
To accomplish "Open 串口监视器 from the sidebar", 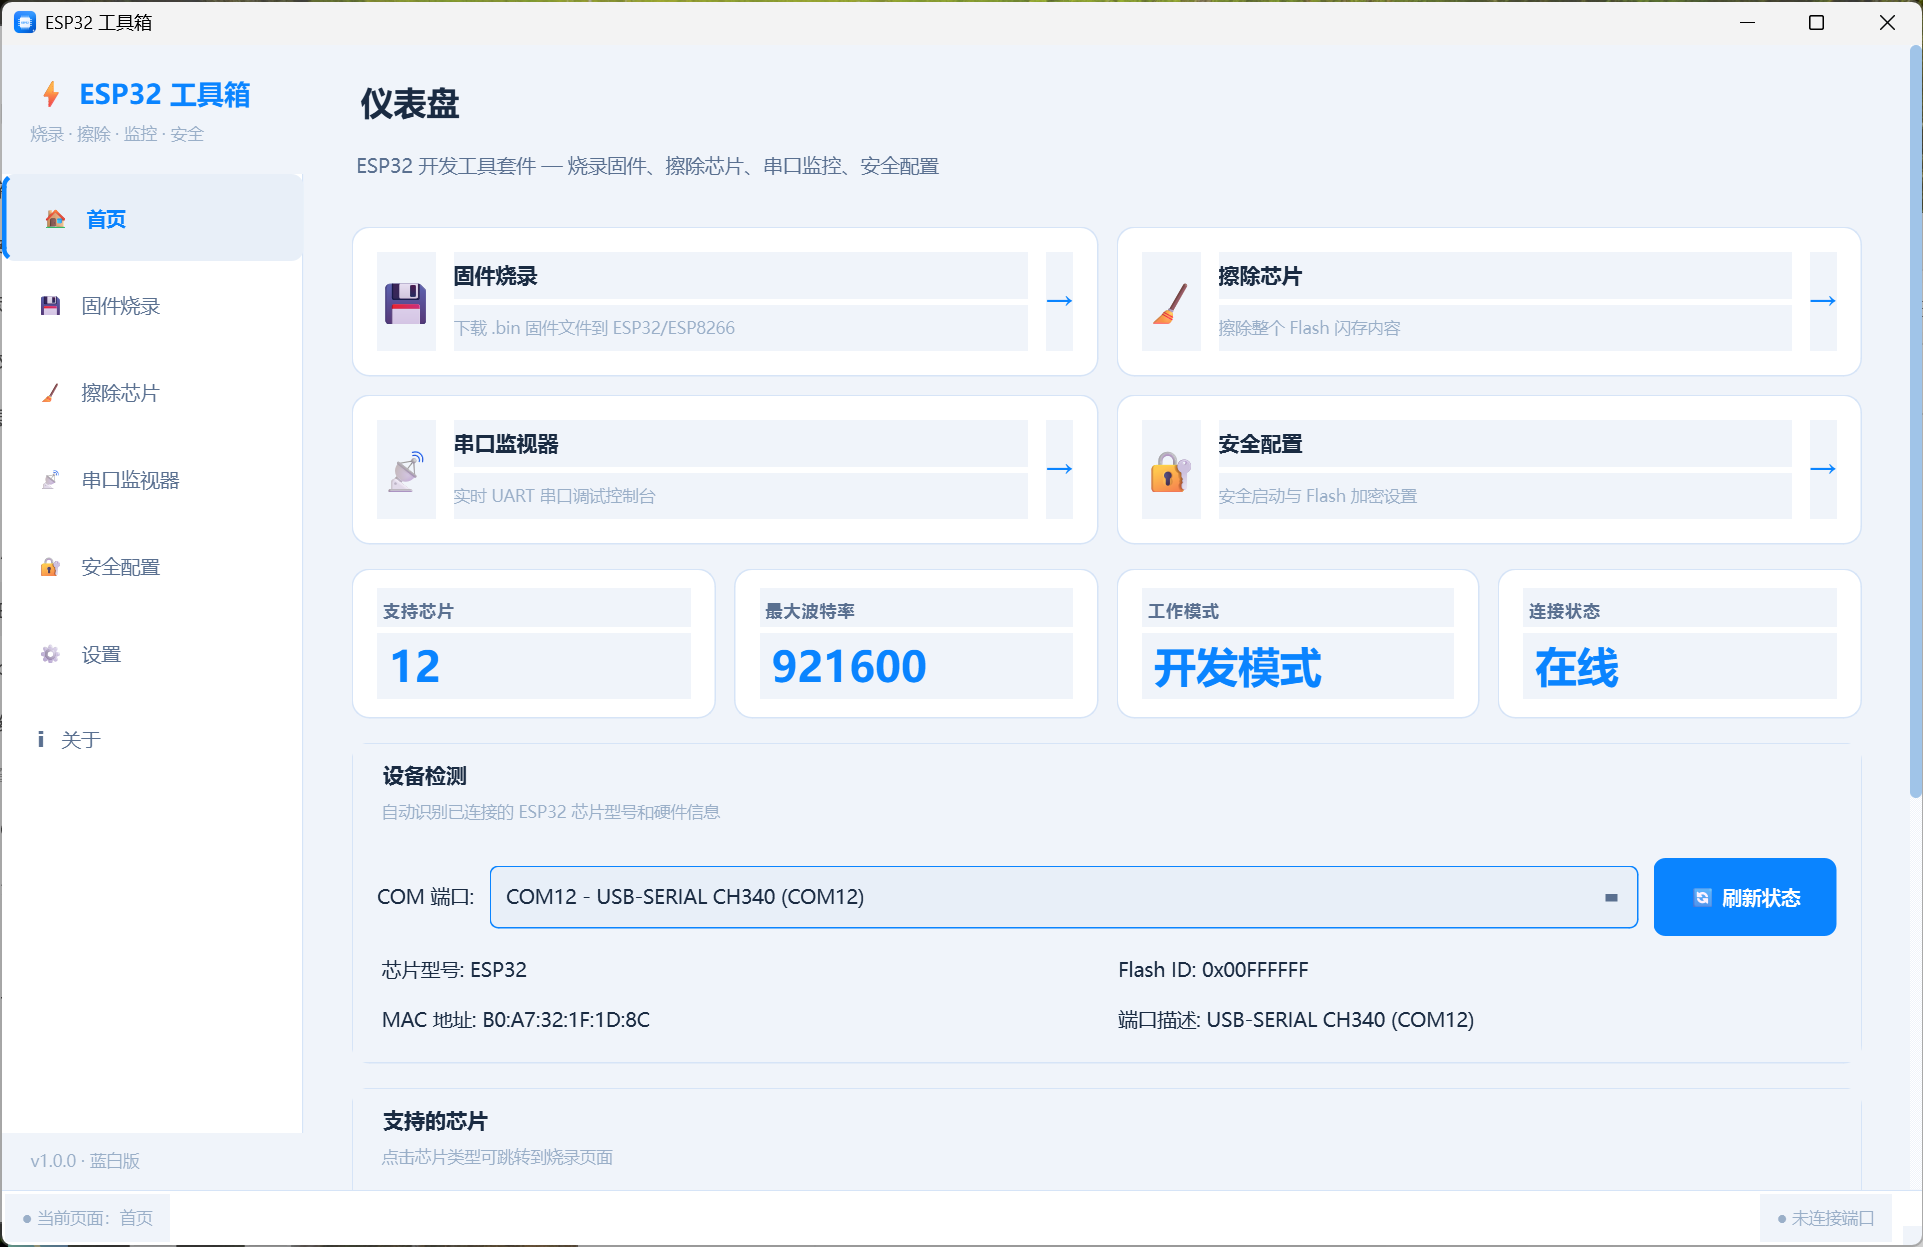I will pyautogui.click(x=153, y=480).
